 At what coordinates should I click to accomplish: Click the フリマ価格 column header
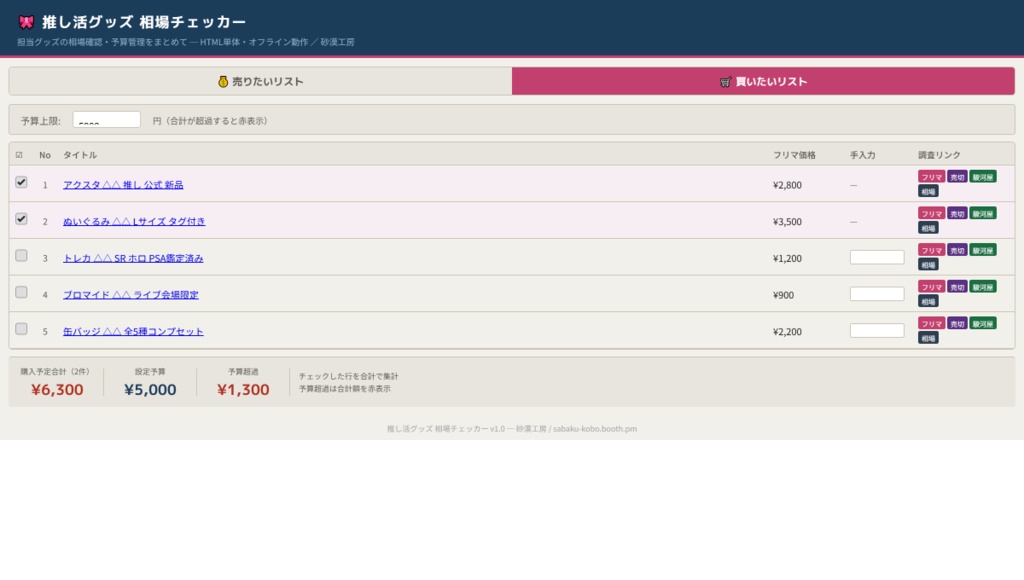[794, 155]
